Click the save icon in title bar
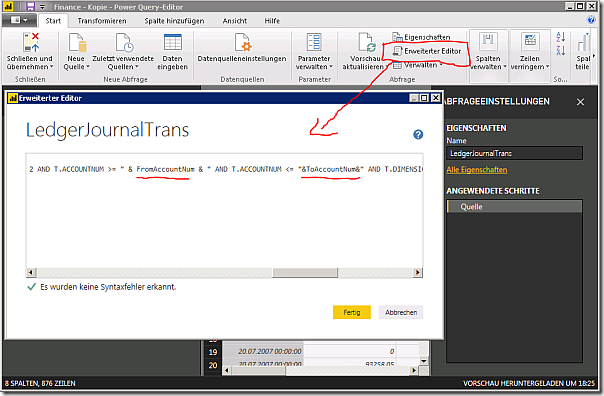This screenshot has width=604, height=396. click(x=30, y=7)
